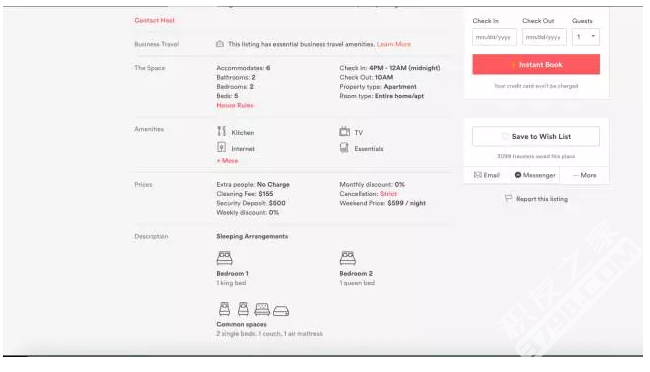Viewport: 650px width, 372px height.
Task: Click the Essentials amenity icon
Action: [x=344, y=147]
